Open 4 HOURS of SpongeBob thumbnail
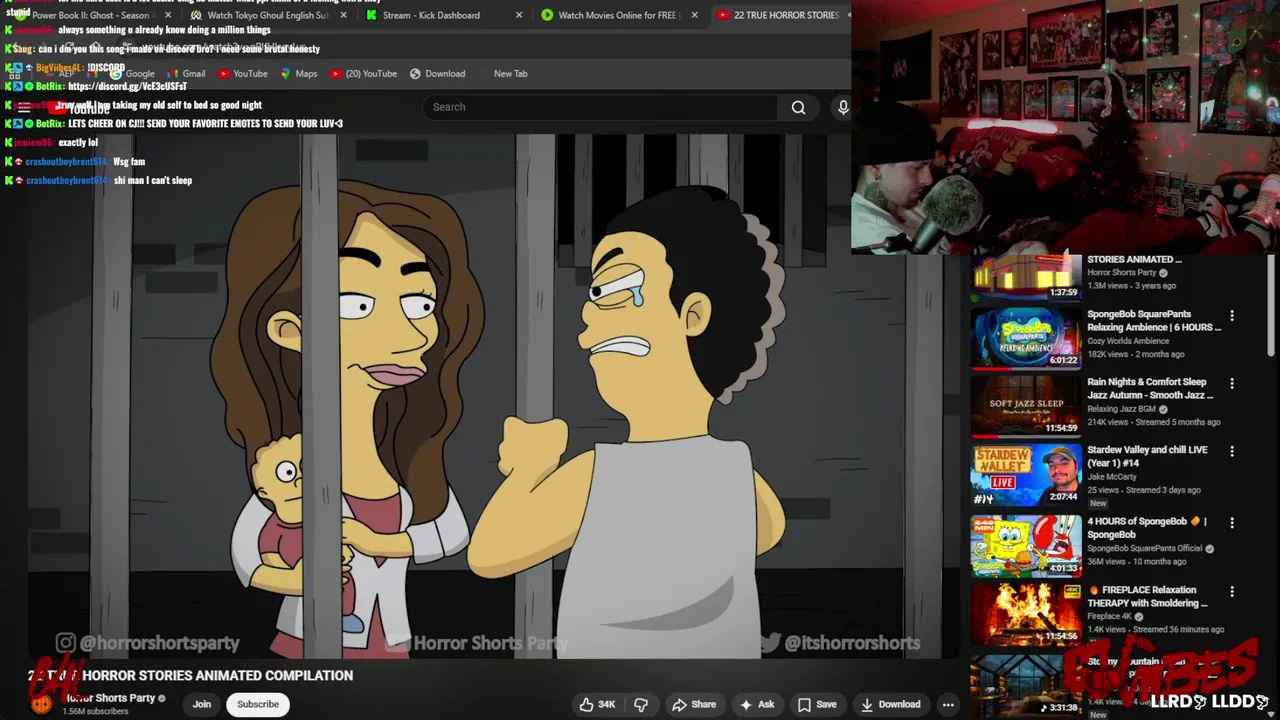Screen dimensions: 1280x720 click(1026, 546)
